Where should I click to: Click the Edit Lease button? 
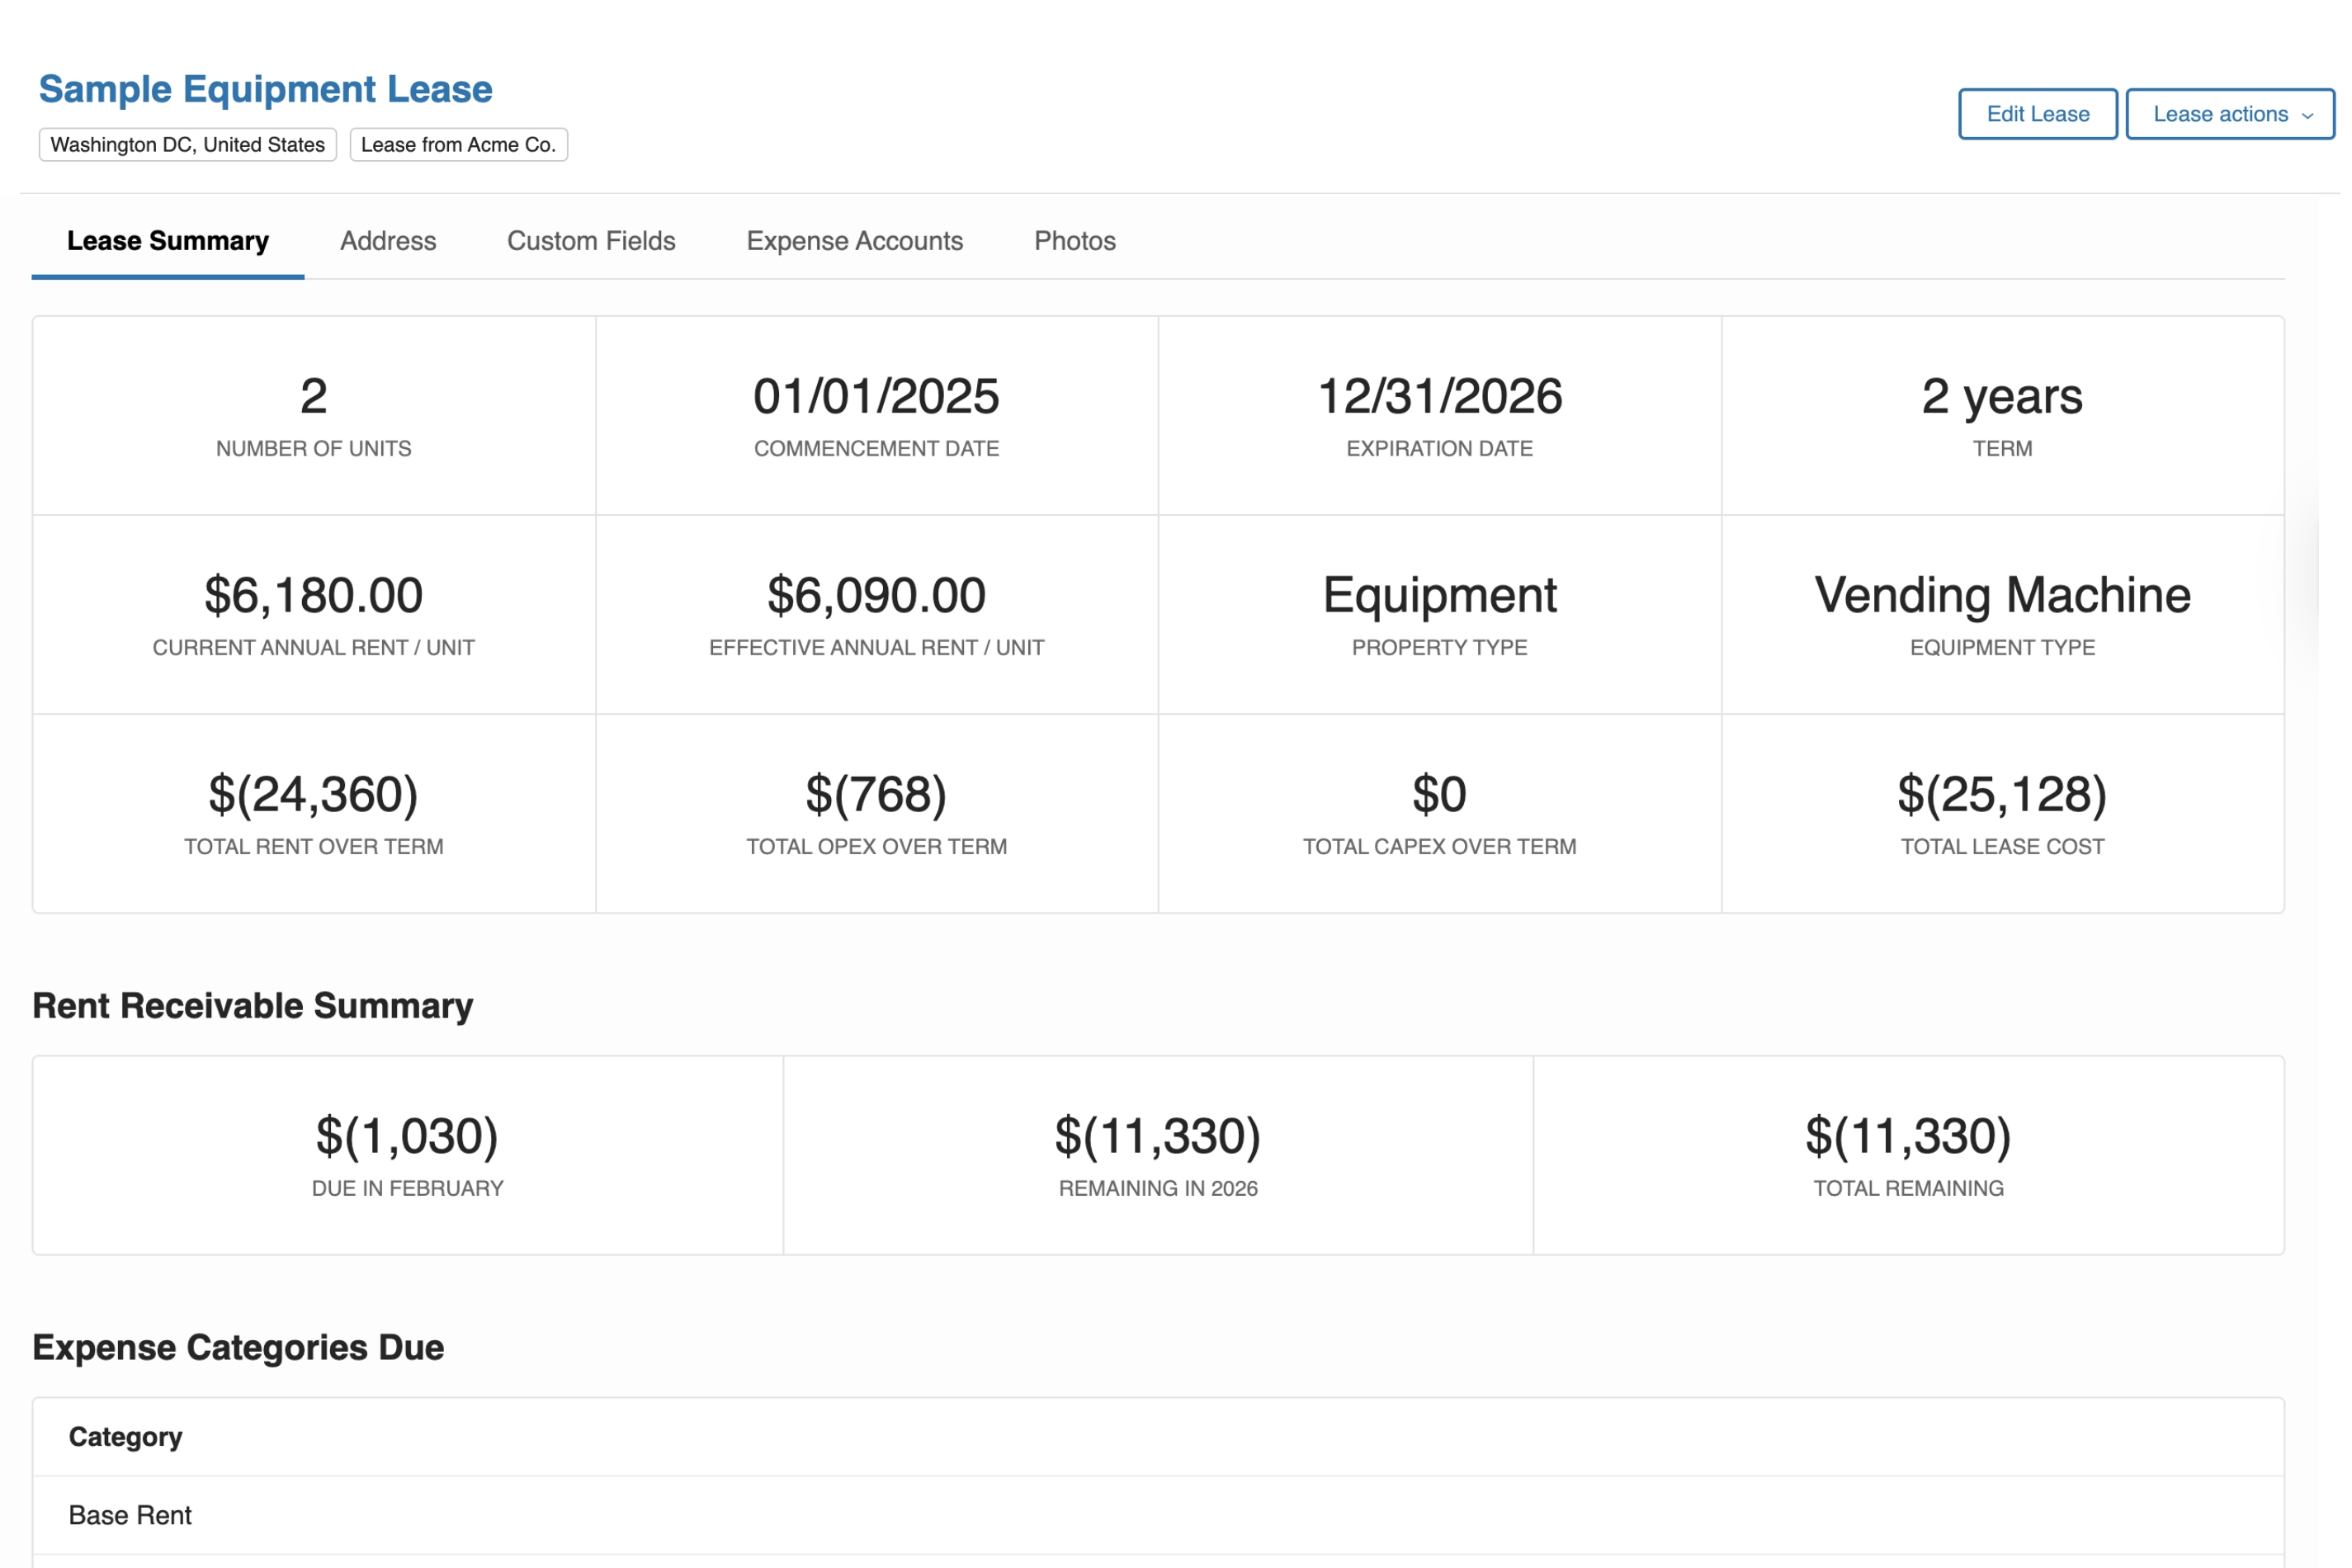click(x=2038, y=113)
